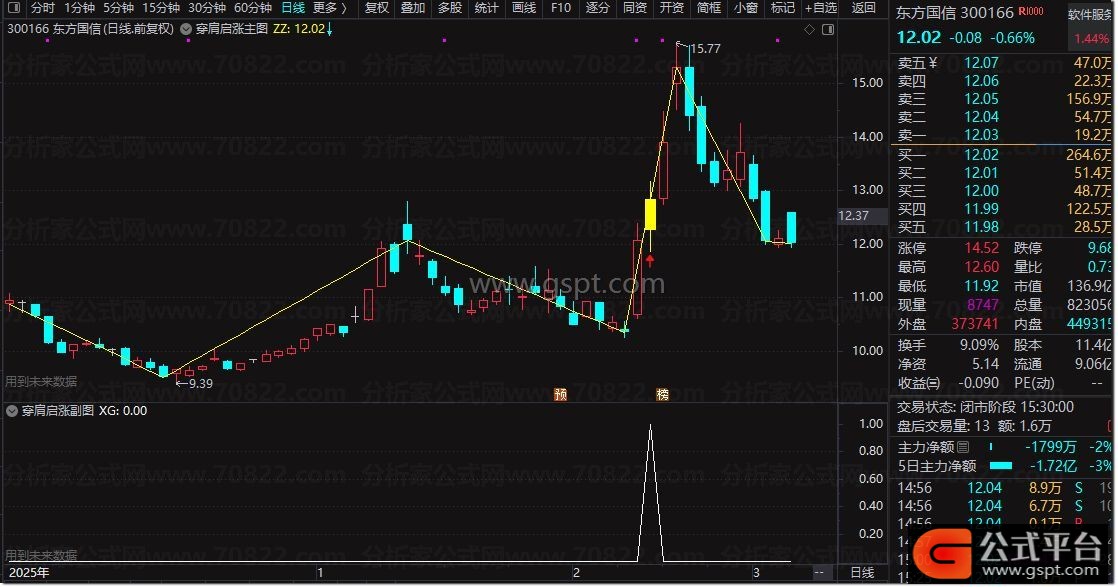Click the 榜 marker icon on chart
Screen dimensions: 1118x587
[662, 395]
